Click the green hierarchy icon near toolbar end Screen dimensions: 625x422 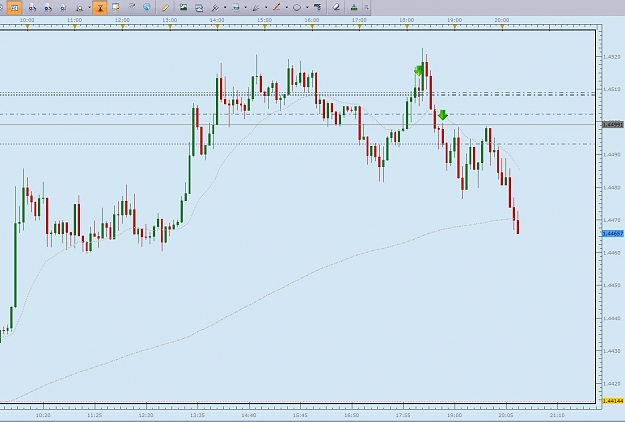(354, 8)
